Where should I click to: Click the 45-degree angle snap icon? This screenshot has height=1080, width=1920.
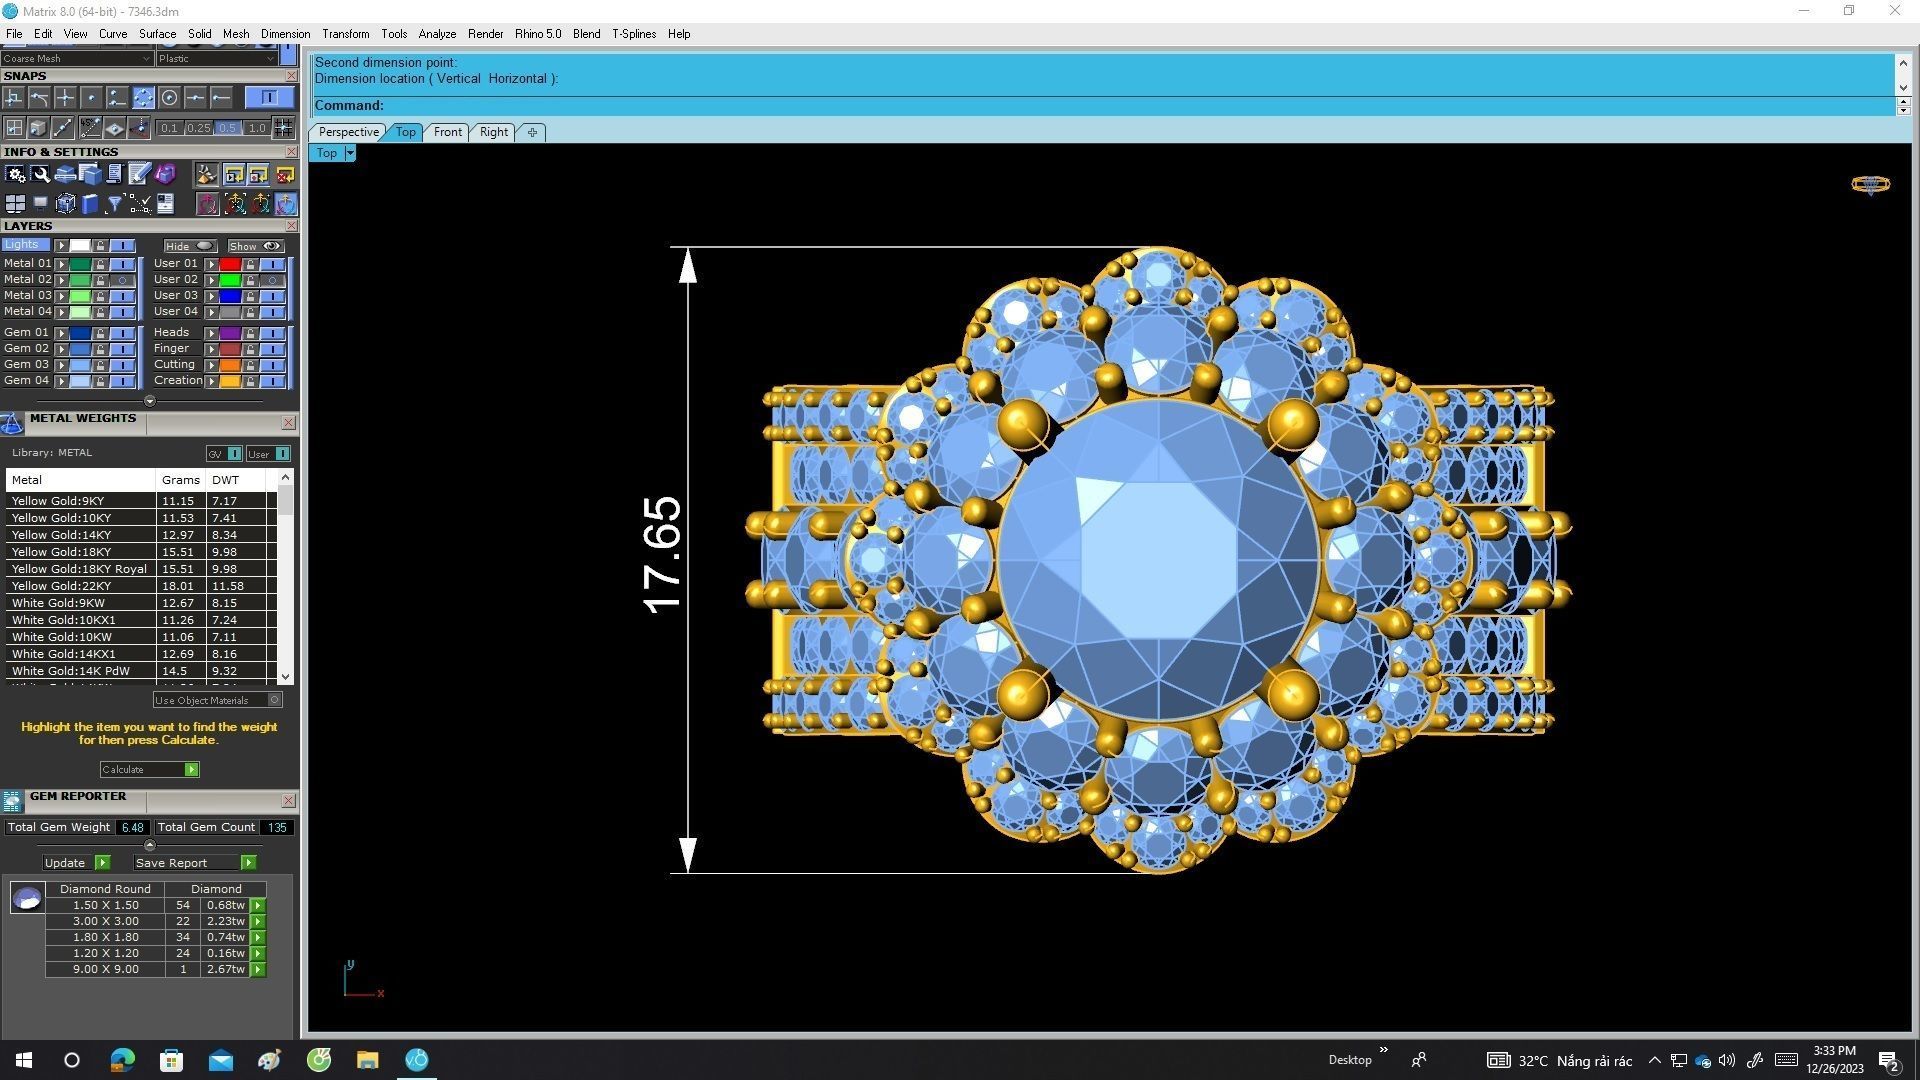pos(91,128)
